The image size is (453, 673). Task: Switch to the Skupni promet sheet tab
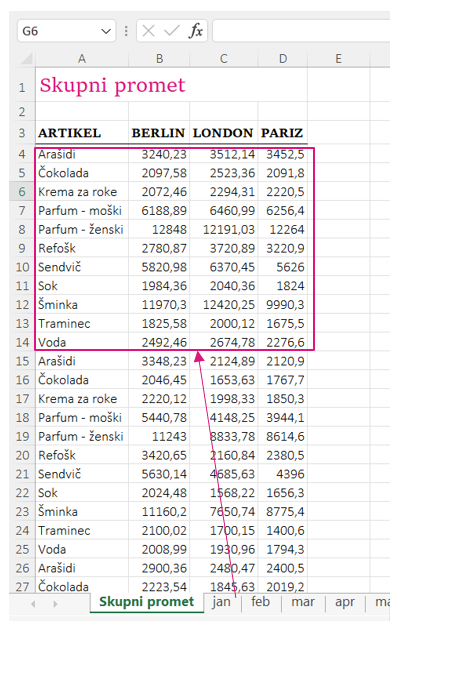click(146, 602)
